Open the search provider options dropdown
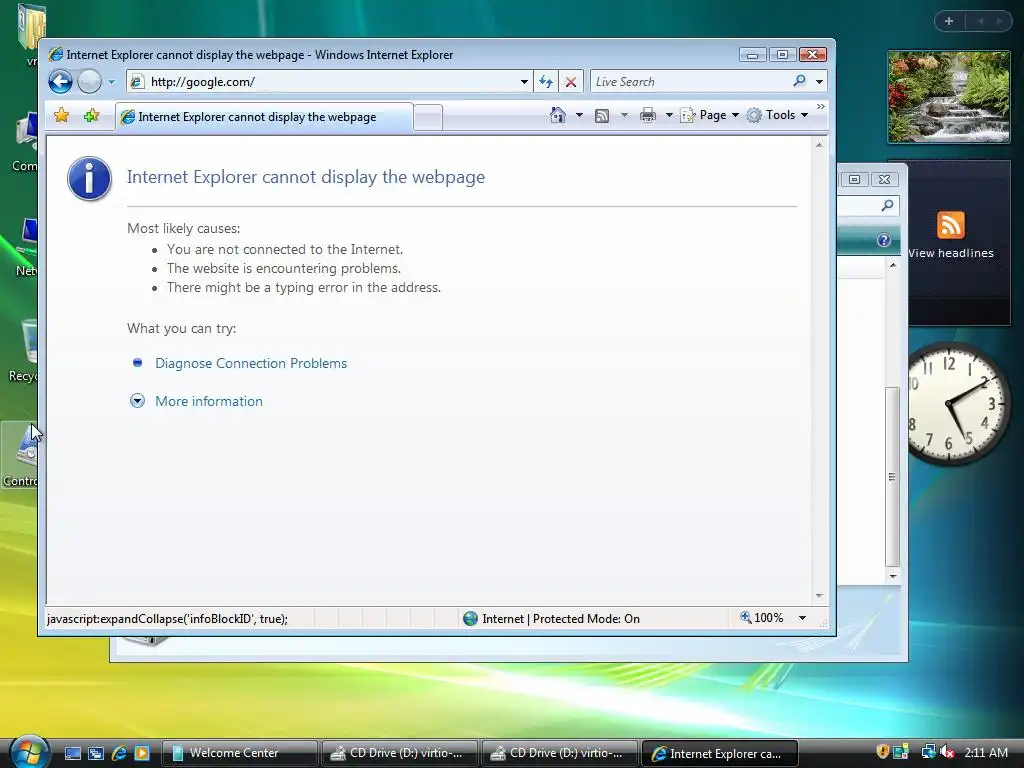 pyautogui.click(x=819, y=82)
